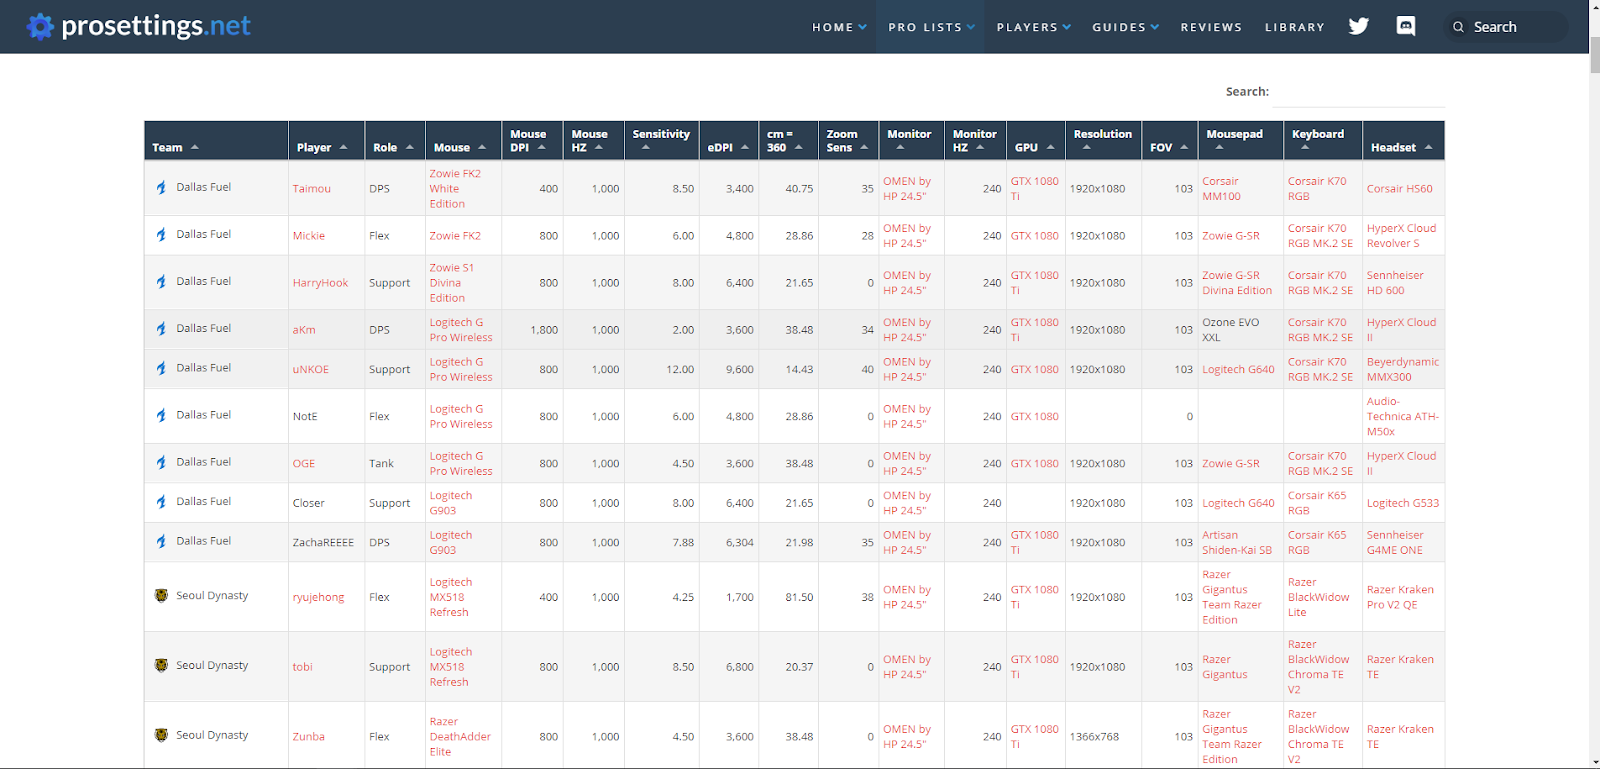Screen dimensions: 1600x769
Task: Sort by Headset column
Action: pyautogui.click(x=1403, y=141)
